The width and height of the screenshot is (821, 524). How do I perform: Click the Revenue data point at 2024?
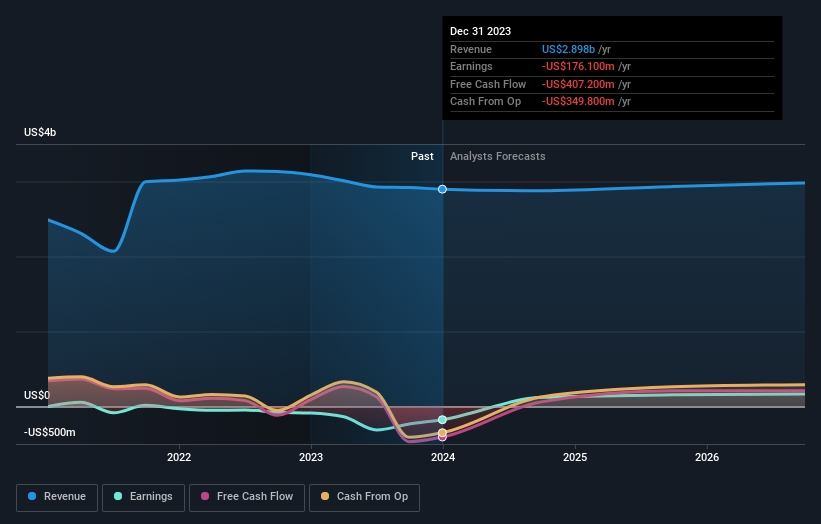click(442, 189)
